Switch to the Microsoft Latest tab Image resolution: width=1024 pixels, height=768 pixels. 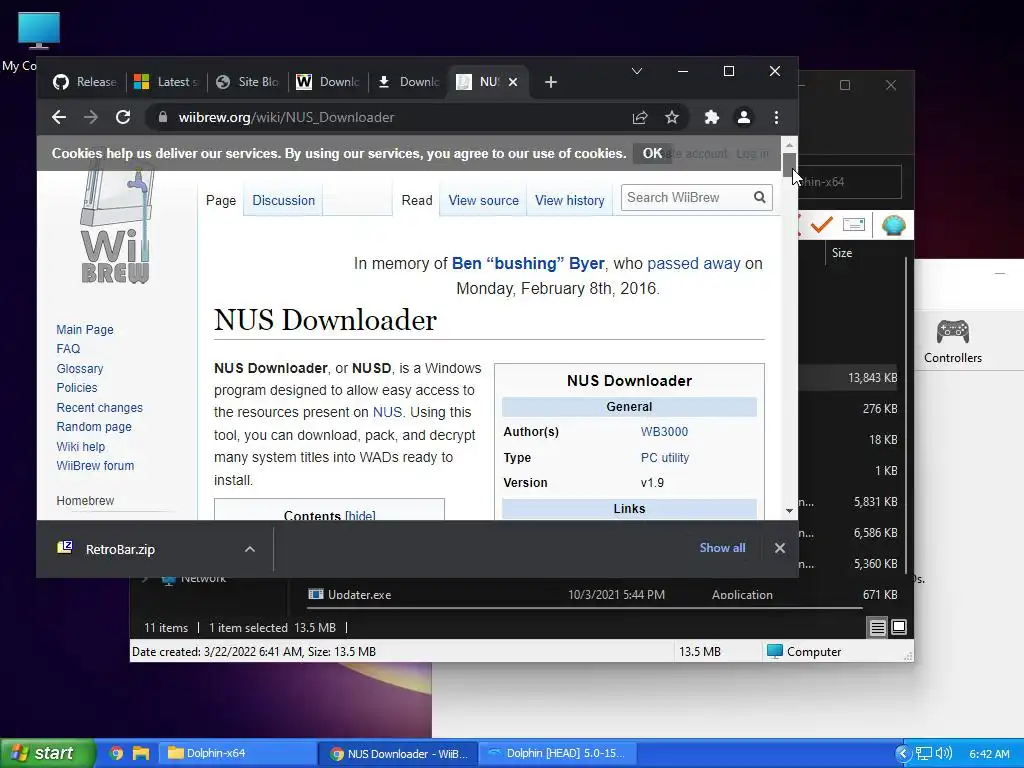click(166, 82)
